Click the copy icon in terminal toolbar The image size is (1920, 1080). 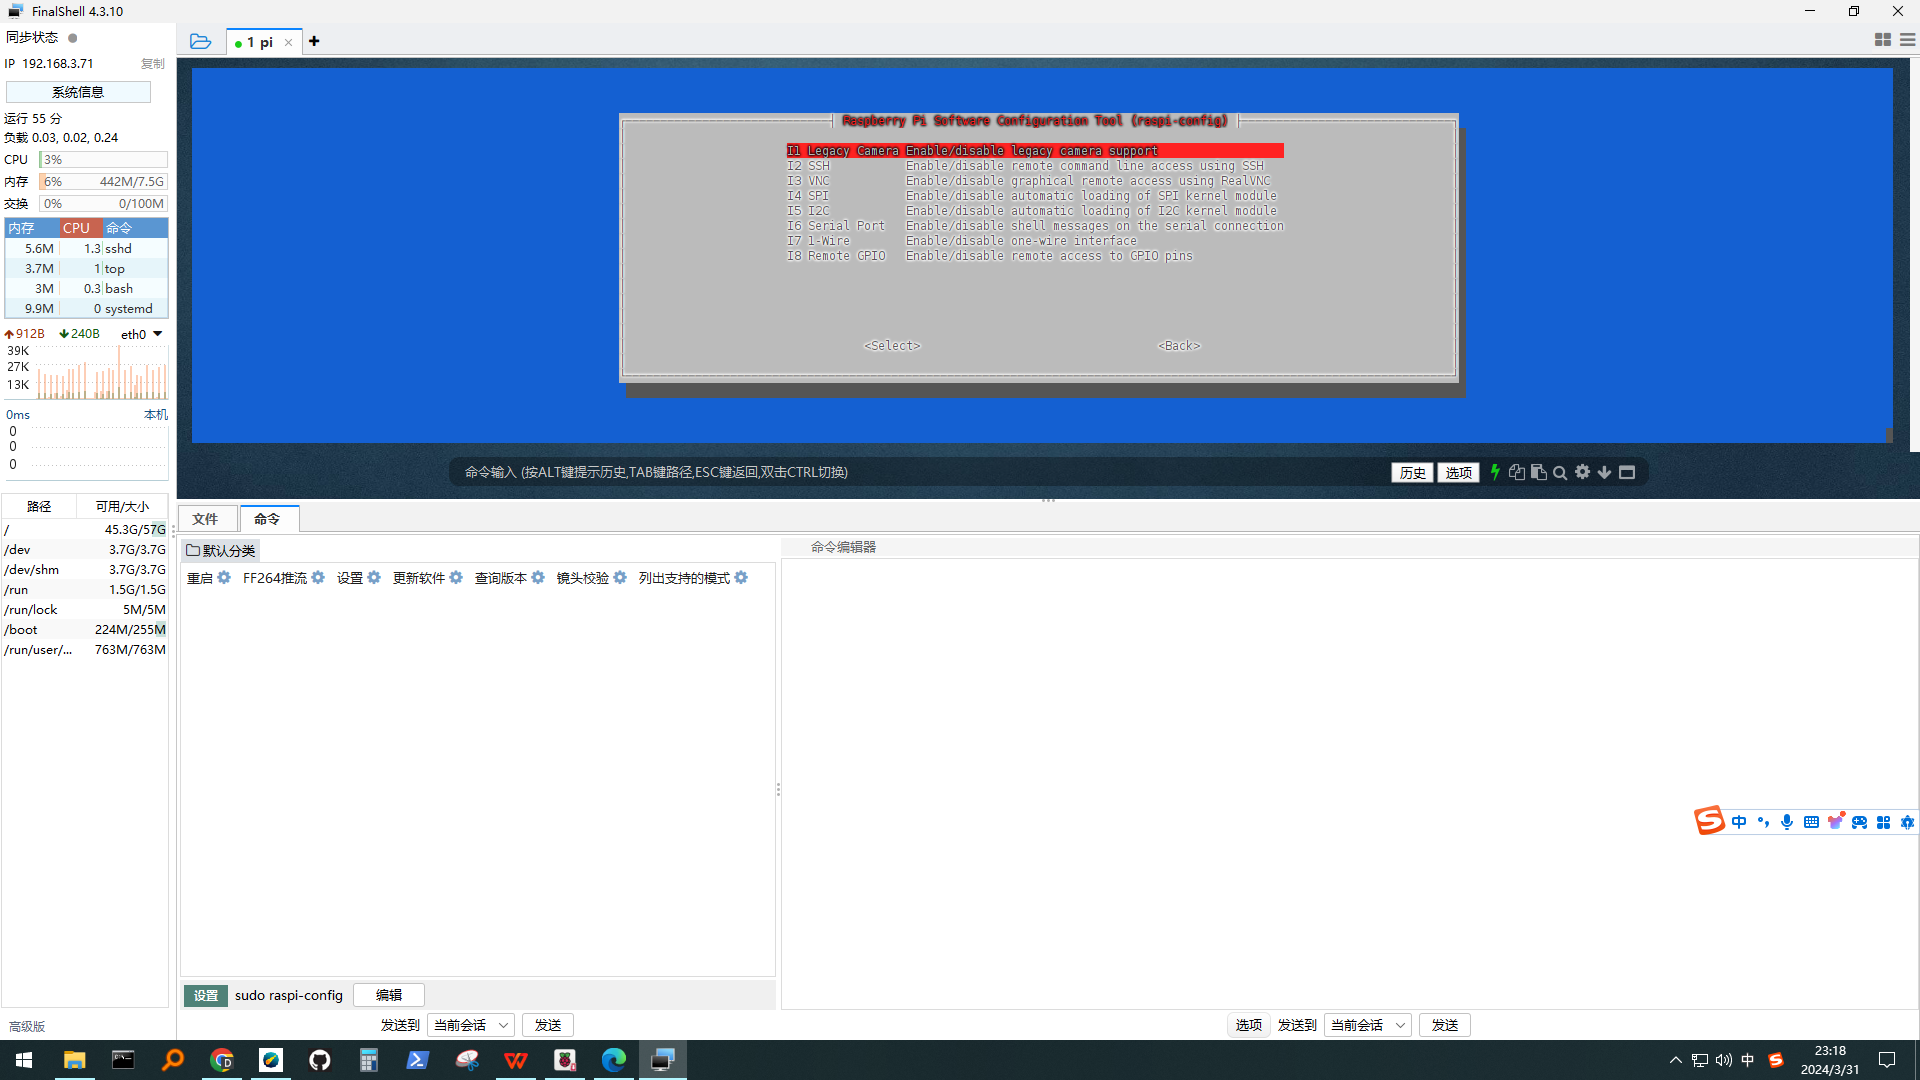pyautogui.click(x=1517, y=472)
